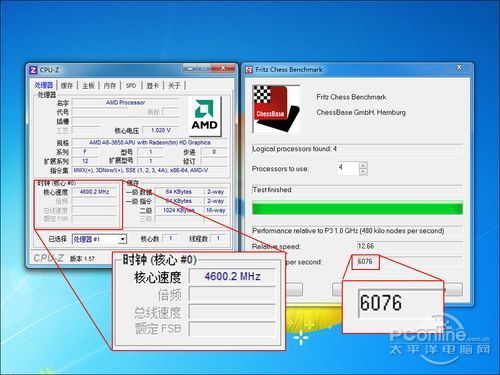This screenshot has height=375, width=500.
Task: Click the Processors to use number field
Action: (348, 168)
